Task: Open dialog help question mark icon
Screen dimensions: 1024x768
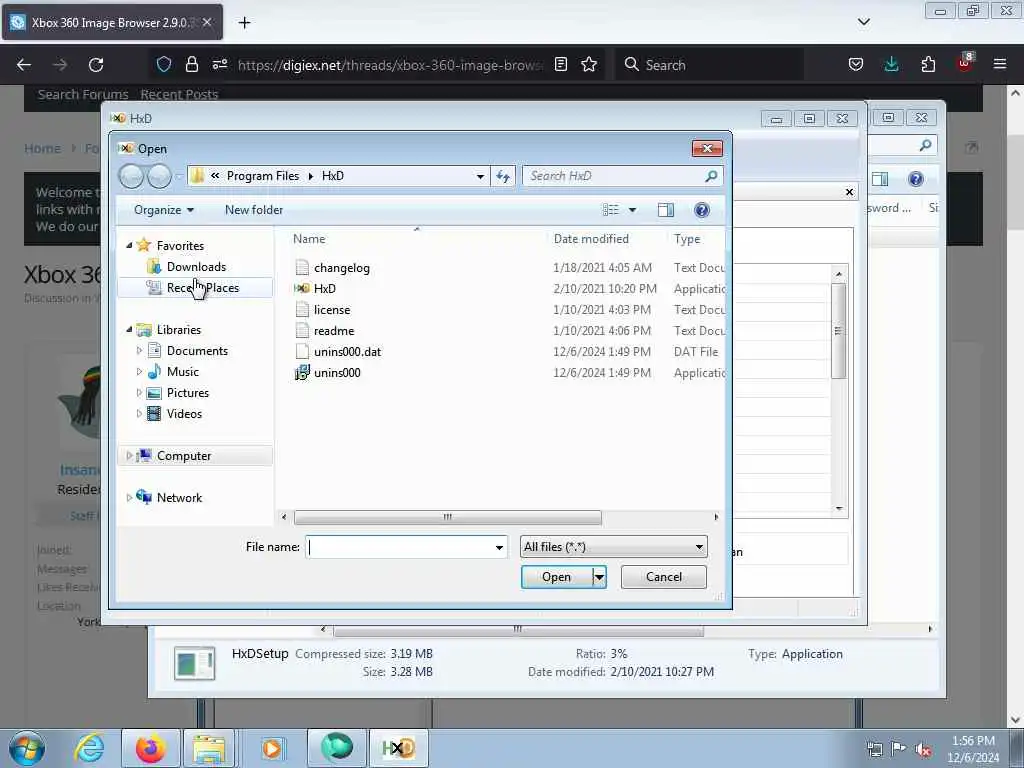Action: coord(701,210)
